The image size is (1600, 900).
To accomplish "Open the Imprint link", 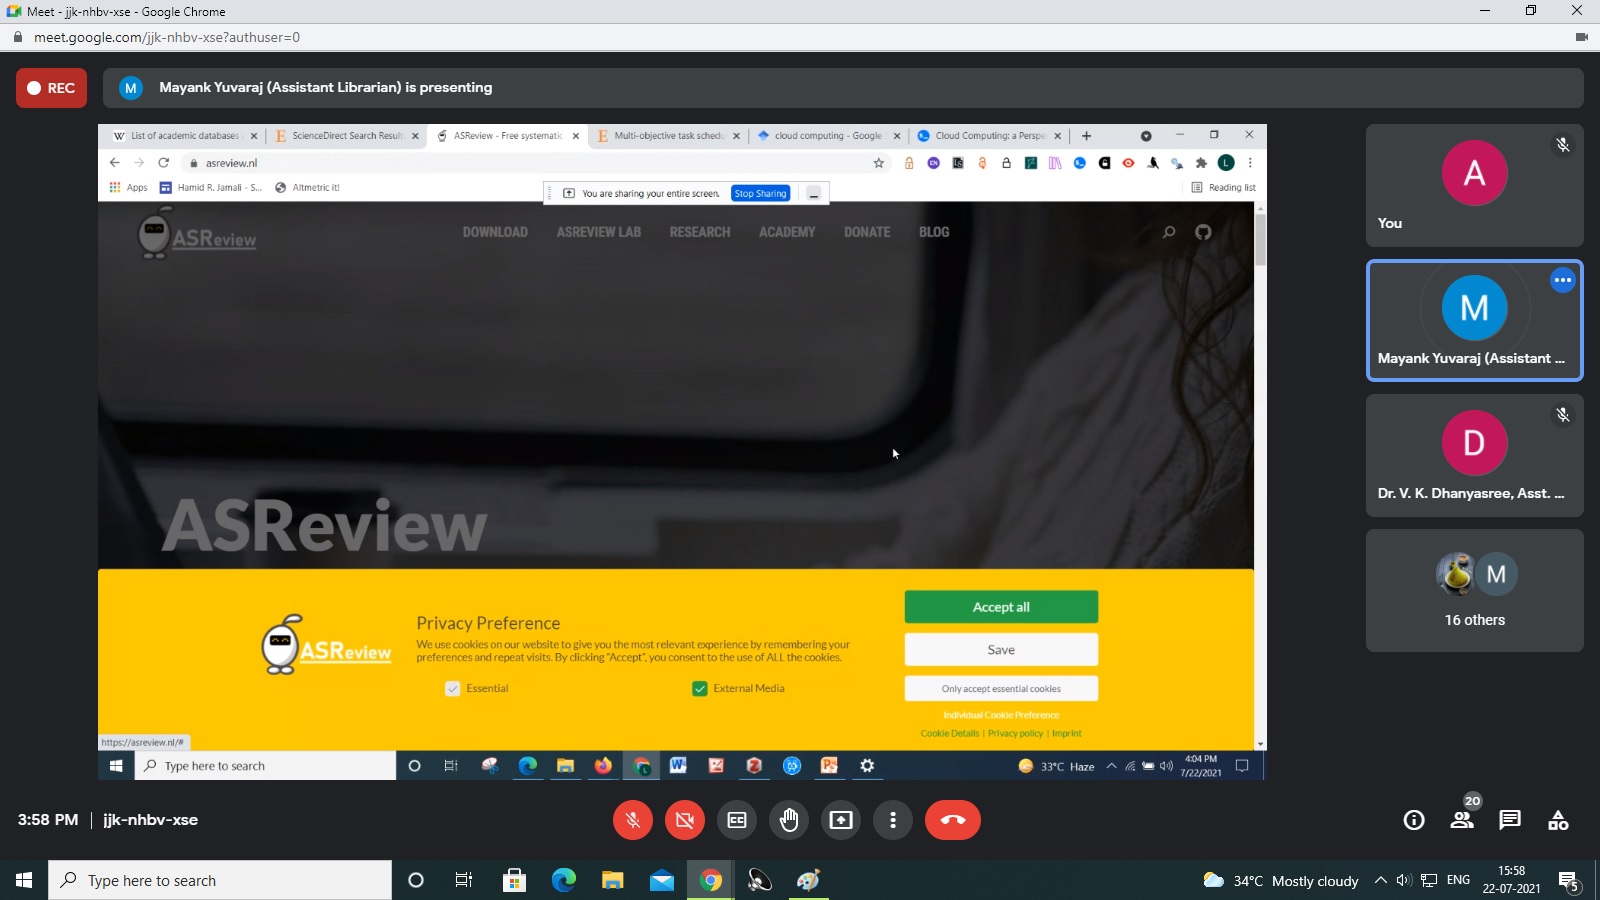I will pyautogui.click(x=1067, y=733).
